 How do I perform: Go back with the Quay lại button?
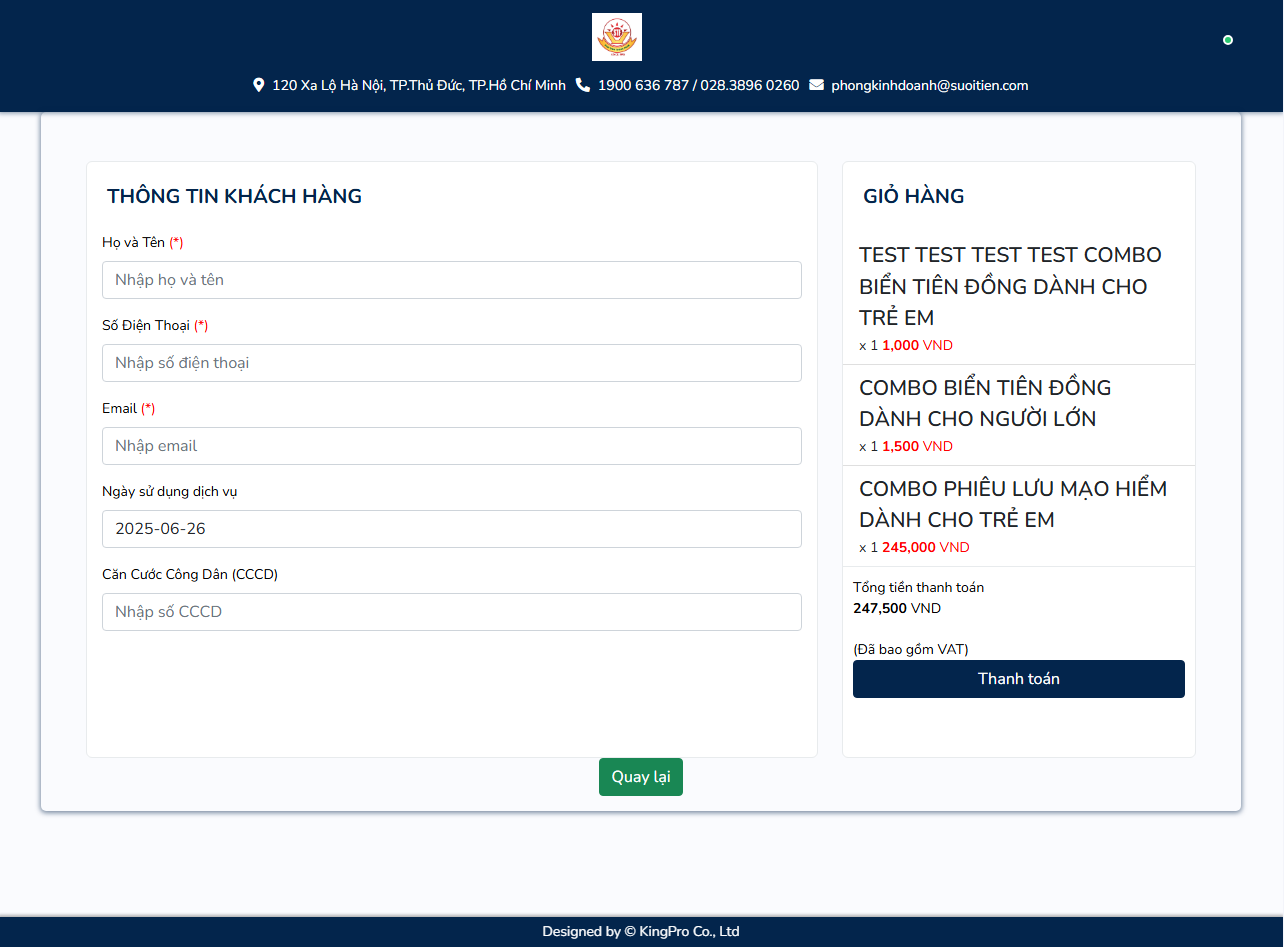coord(640,777)
